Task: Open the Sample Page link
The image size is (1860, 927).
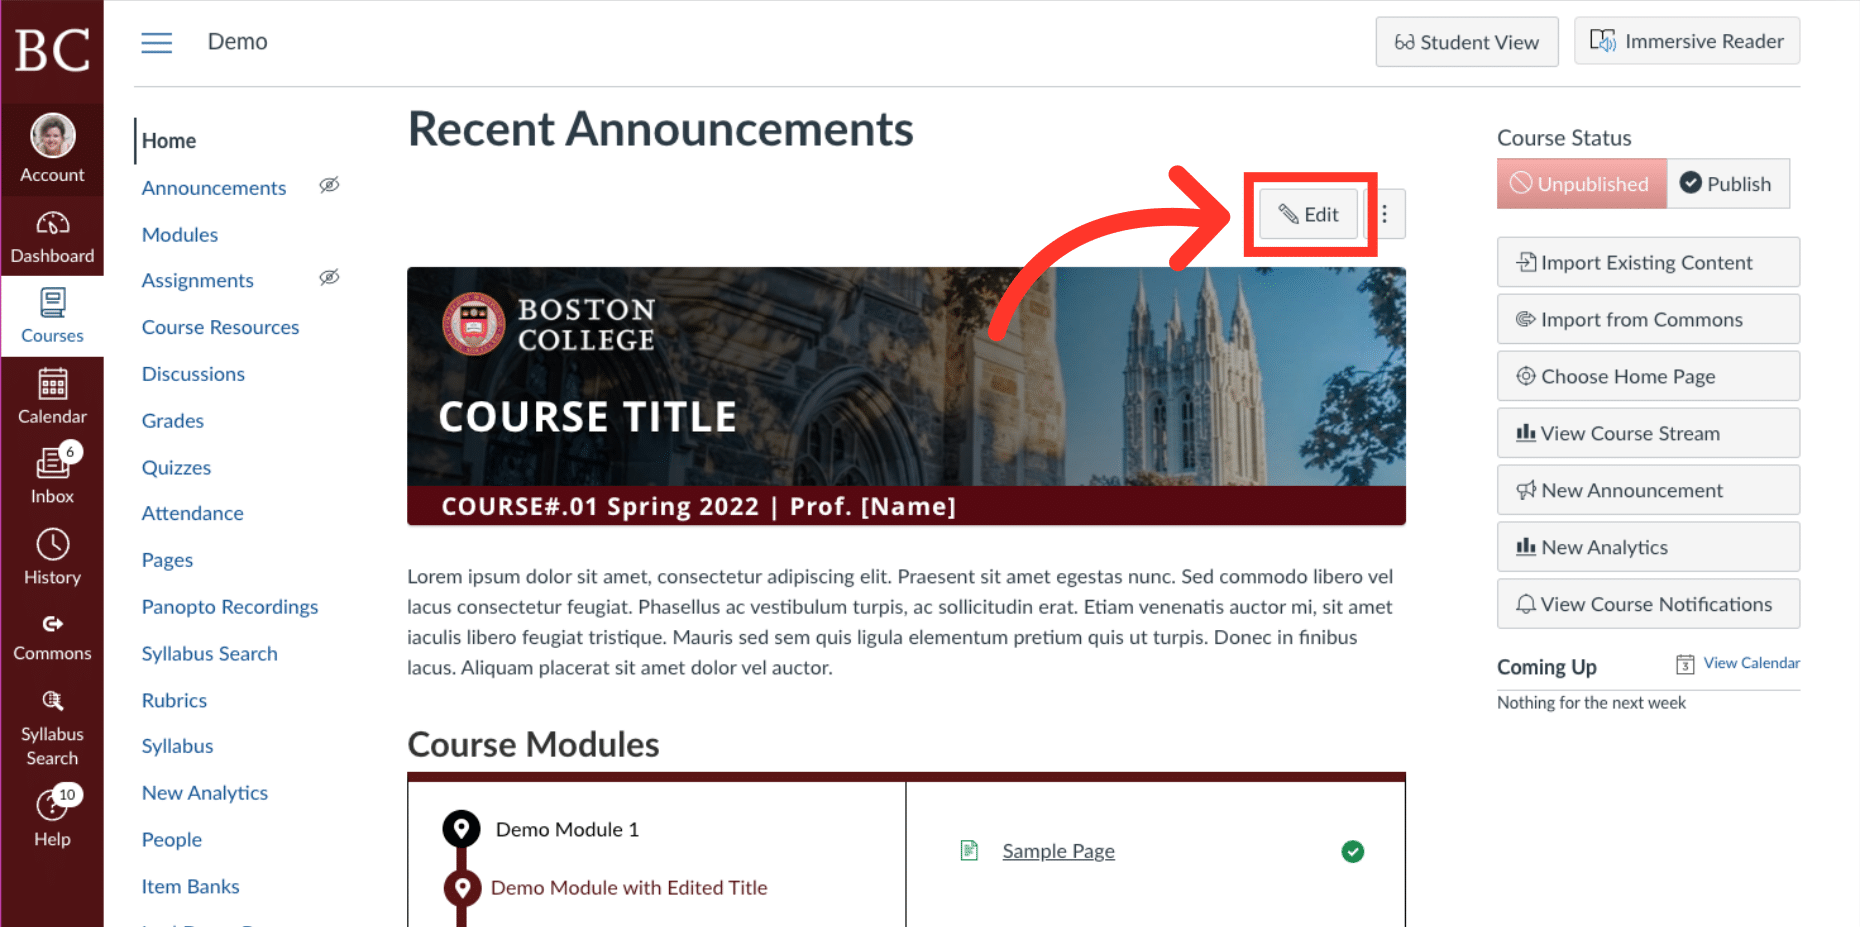Action: [x=1058, y=851]
